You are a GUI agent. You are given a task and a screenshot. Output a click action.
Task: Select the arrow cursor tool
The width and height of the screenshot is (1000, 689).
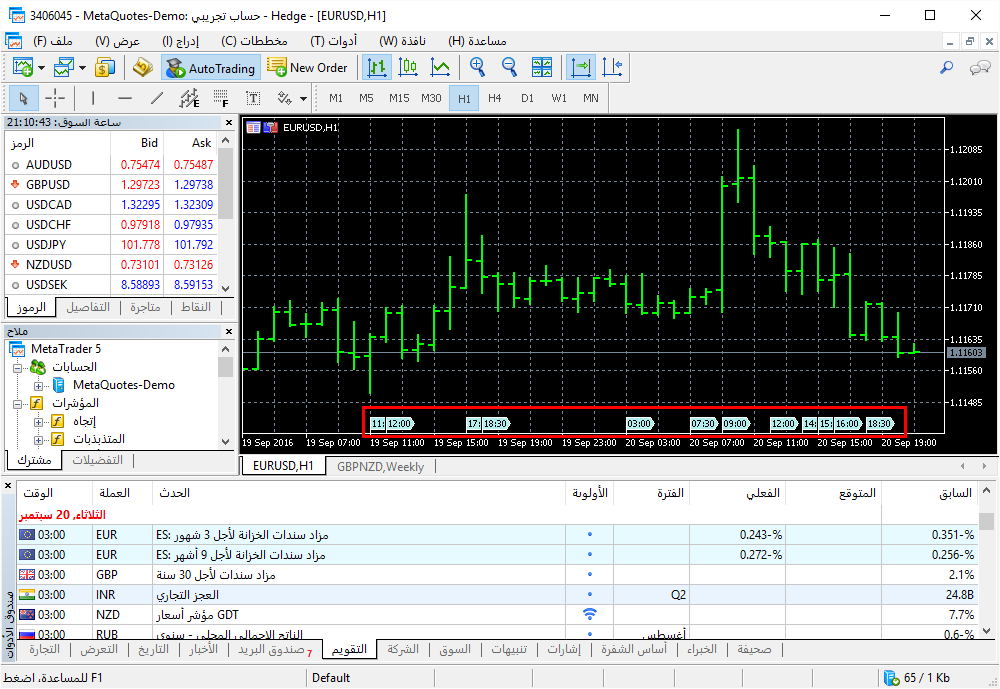[24, 98]
